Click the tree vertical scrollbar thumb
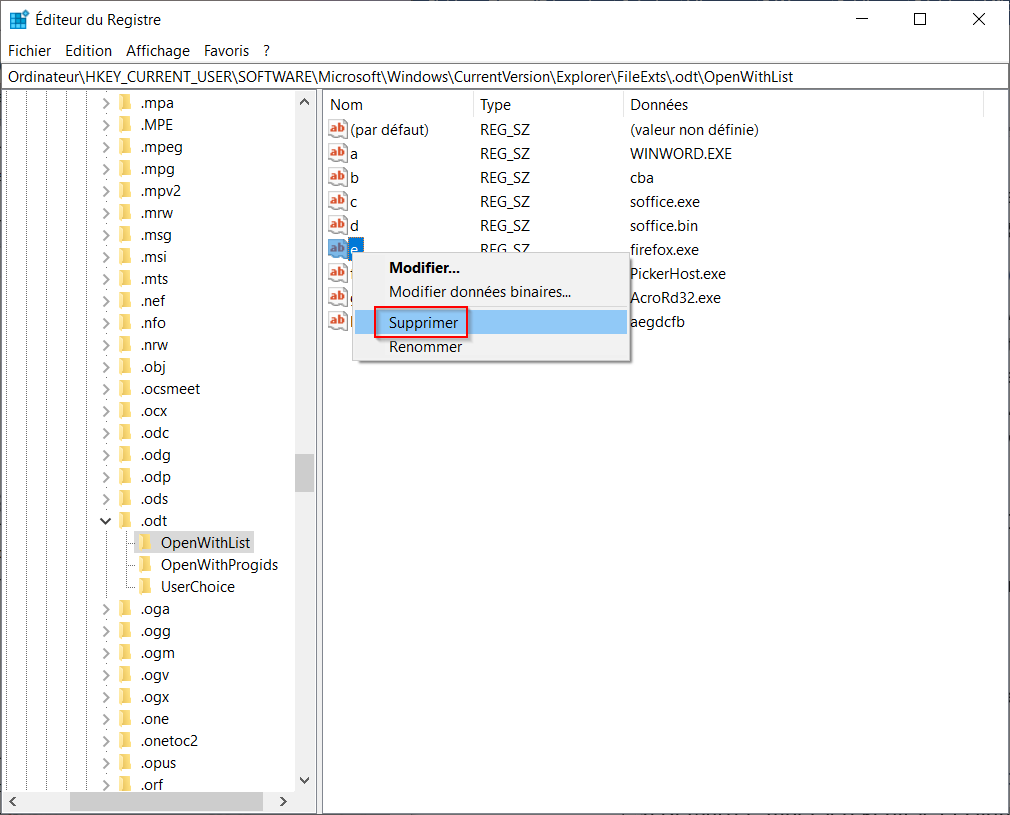 305,473
